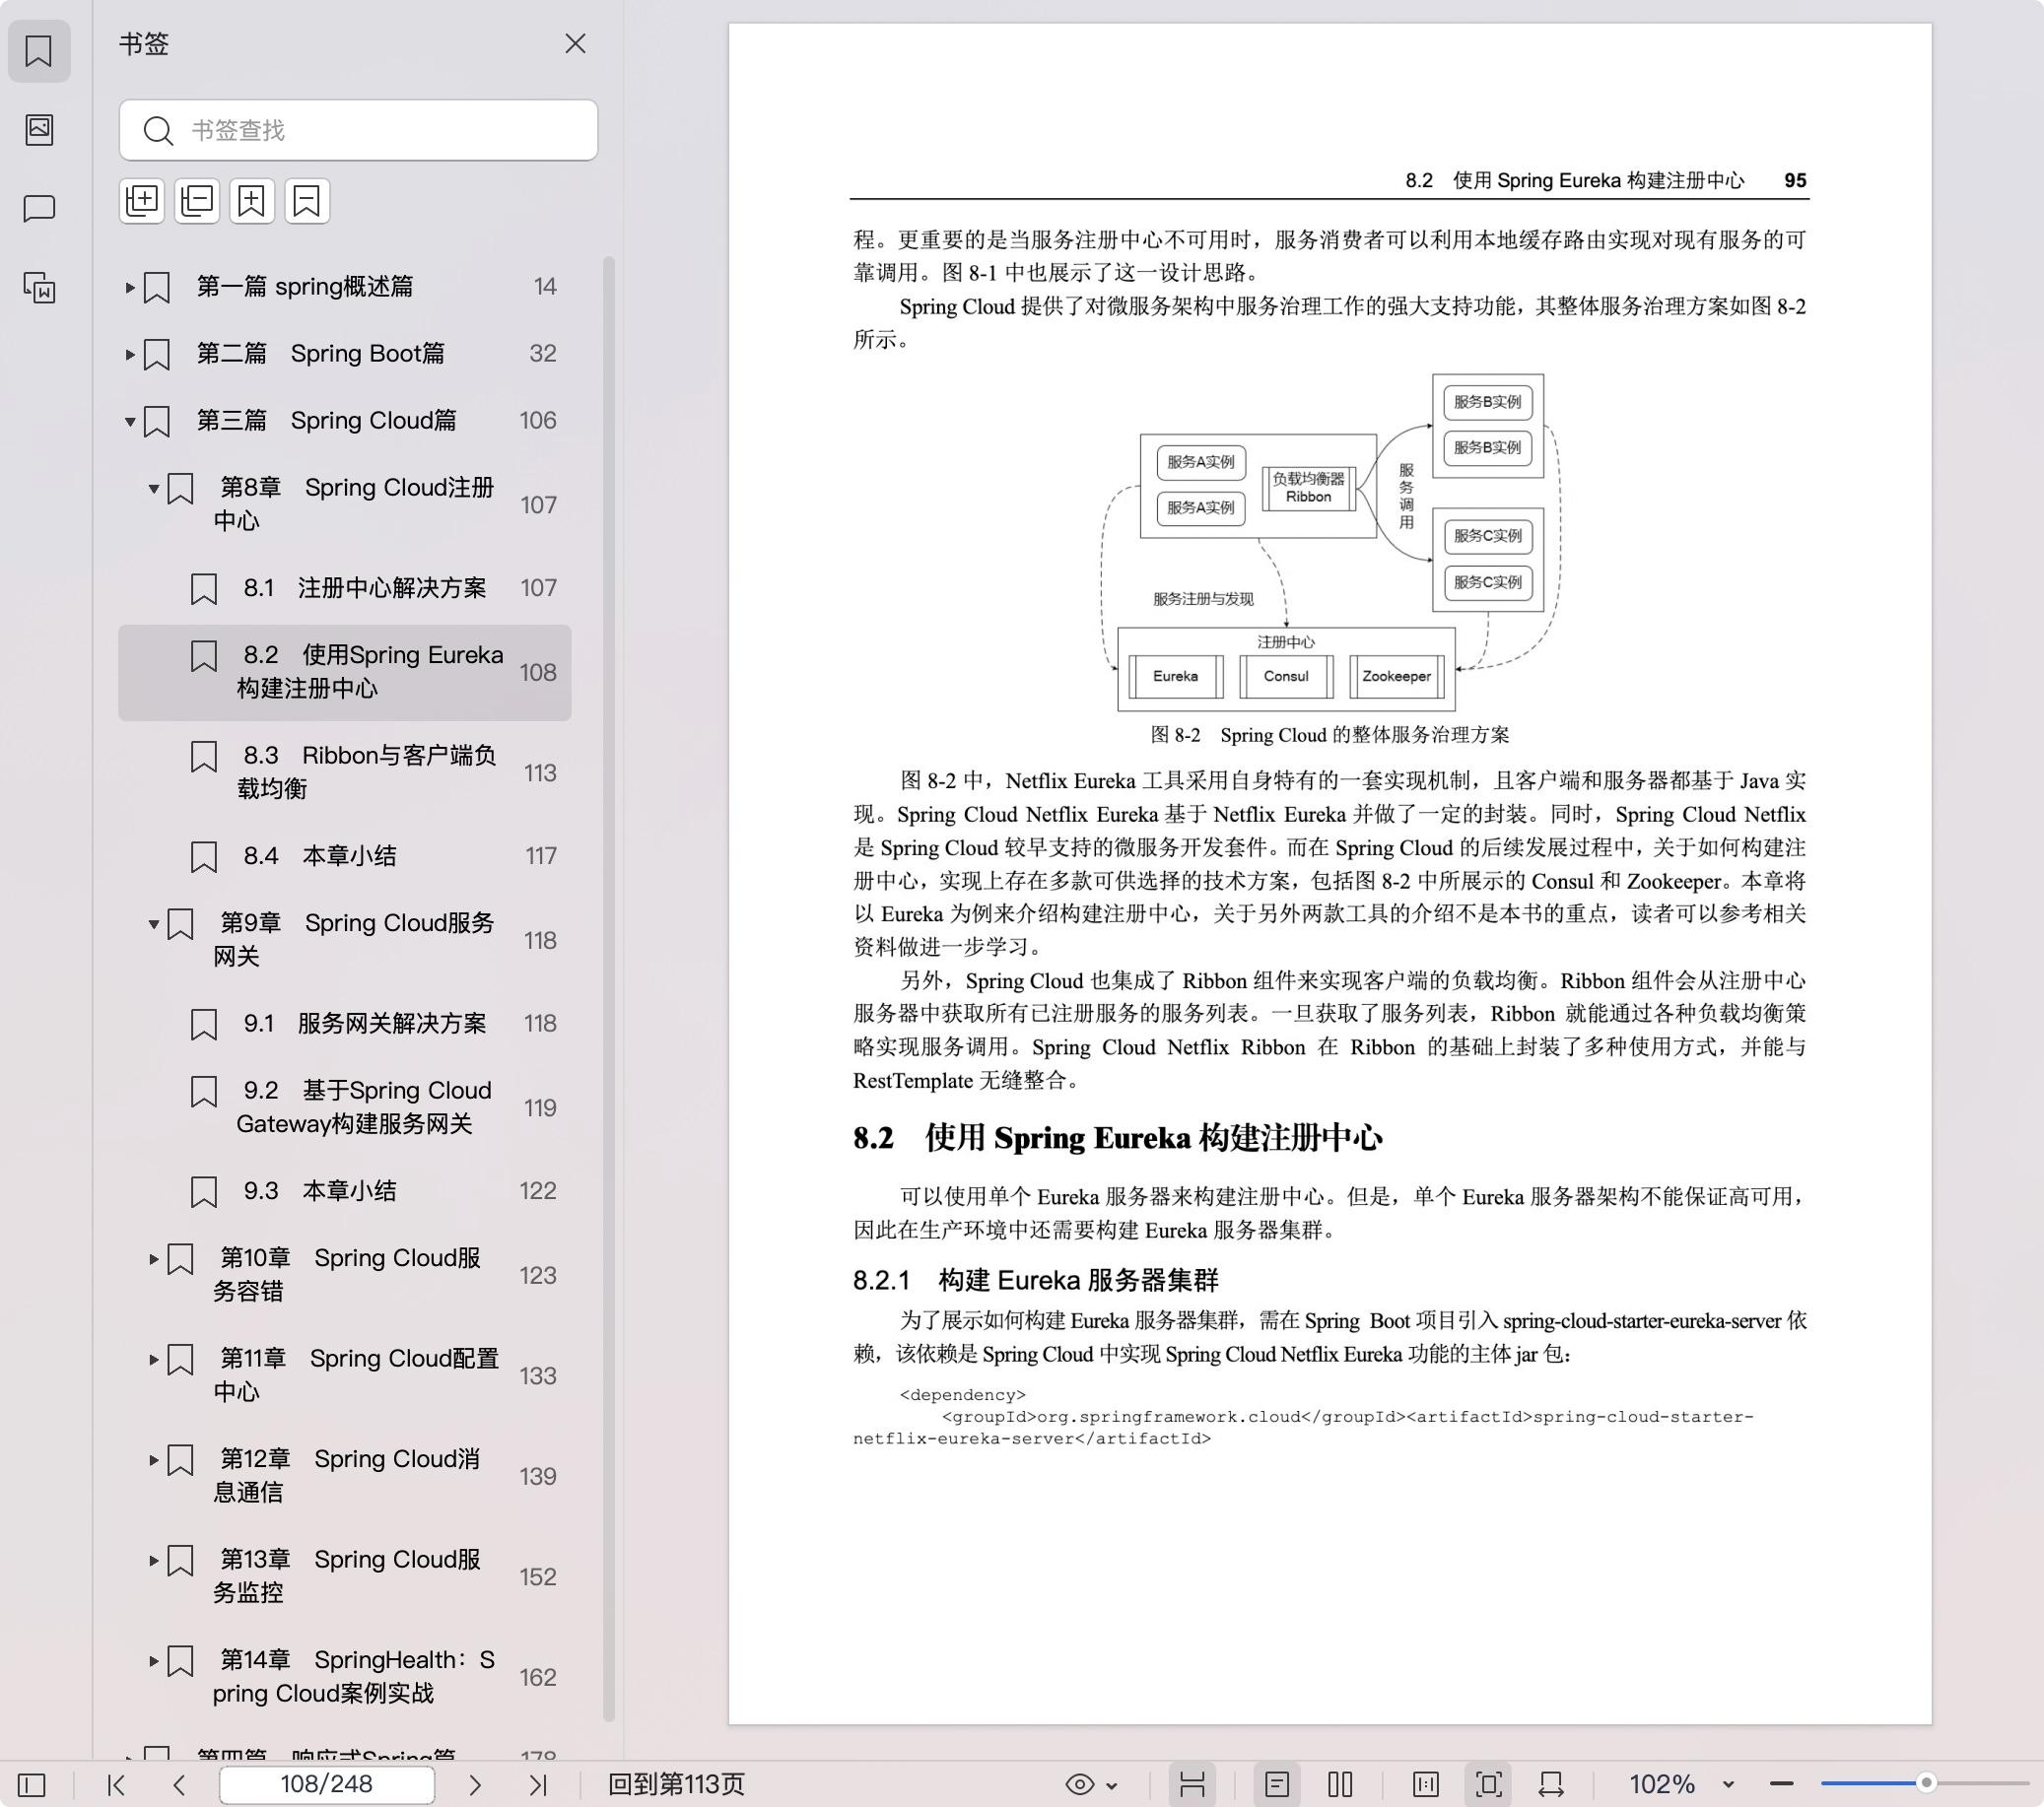Image resolution: width=2044 pixels, height=1807 pixels.
Task: Select single page view icon
Action: click(1277, 1785)
